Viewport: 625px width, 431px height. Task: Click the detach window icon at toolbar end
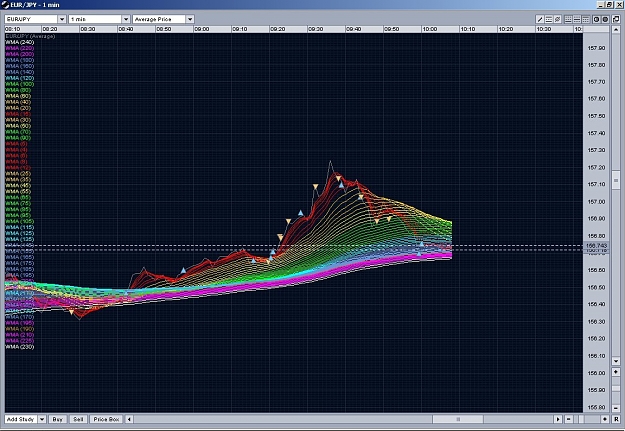pos(616,19)
